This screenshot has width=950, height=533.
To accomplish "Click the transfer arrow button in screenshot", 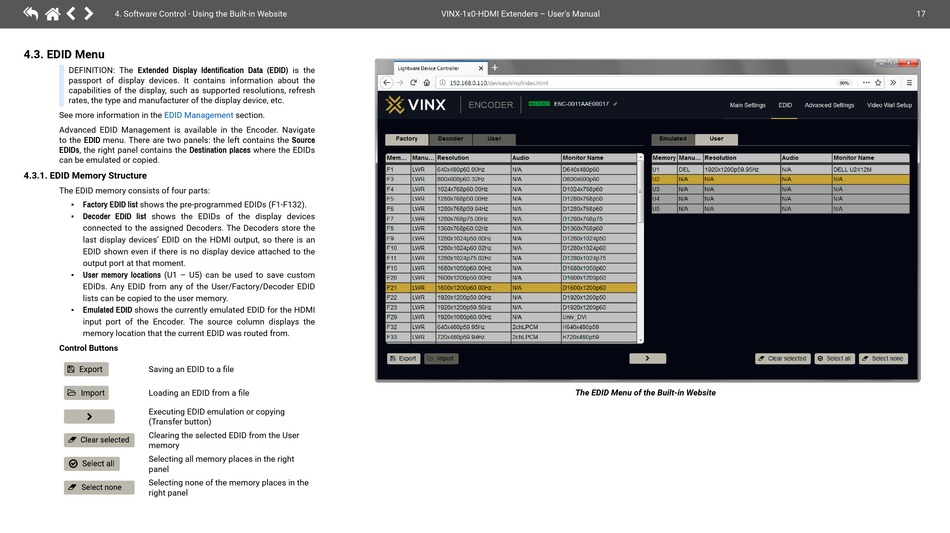I will [647, 359].
